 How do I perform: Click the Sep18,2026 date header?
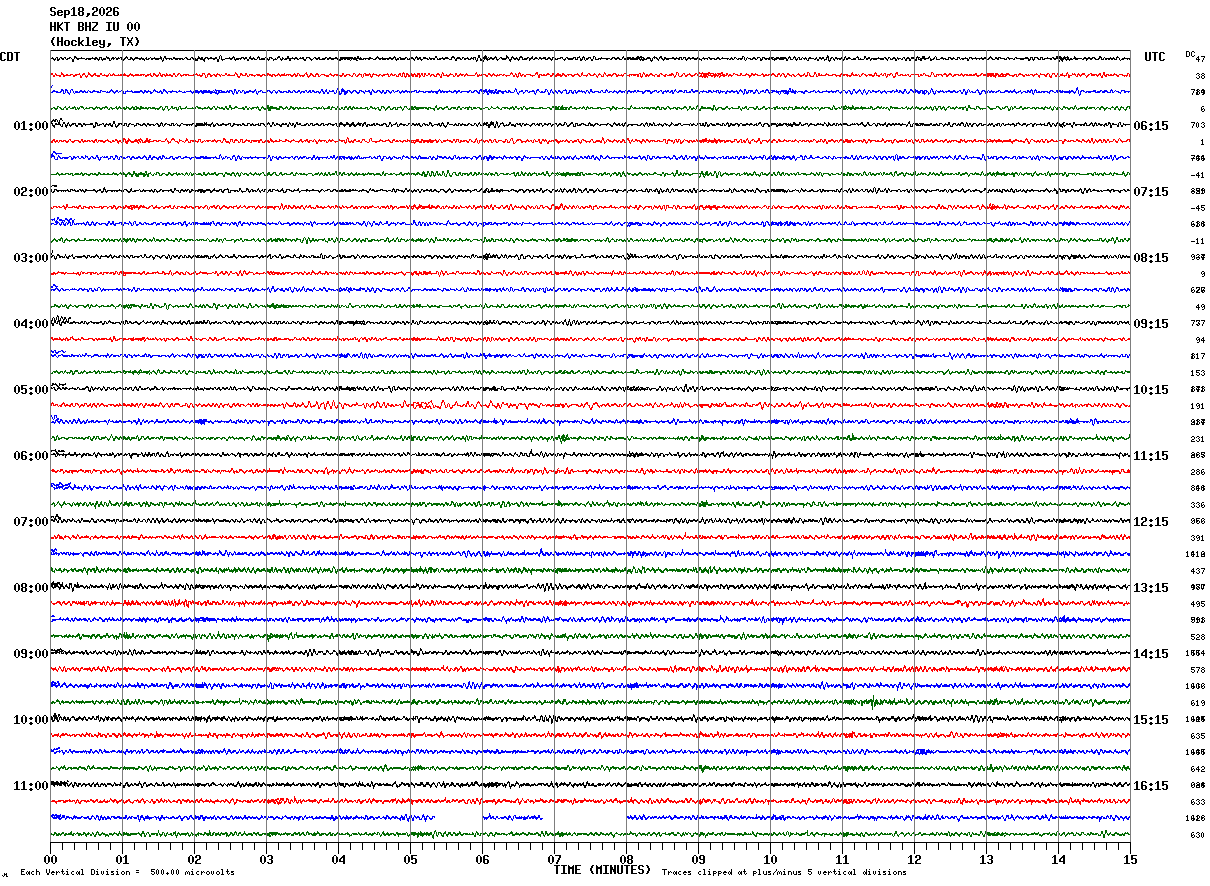tap(84, 12)
